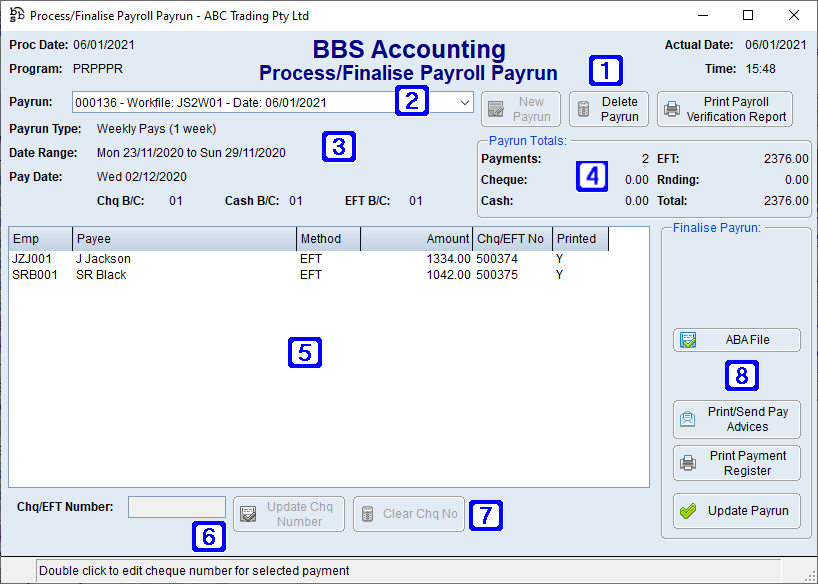Click the printer icon on Print Payment Register
818x584 pixels.
click(688, 462)
